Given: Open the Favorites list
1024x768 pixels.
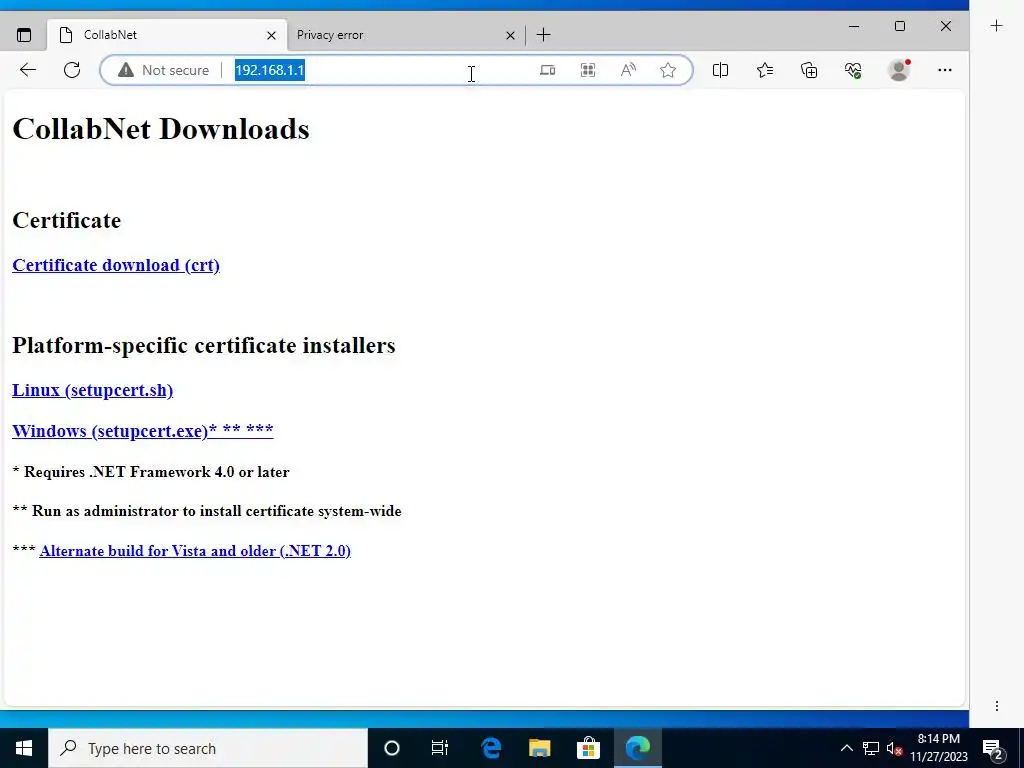Looking at the screenshot, I should pos(765,70).
